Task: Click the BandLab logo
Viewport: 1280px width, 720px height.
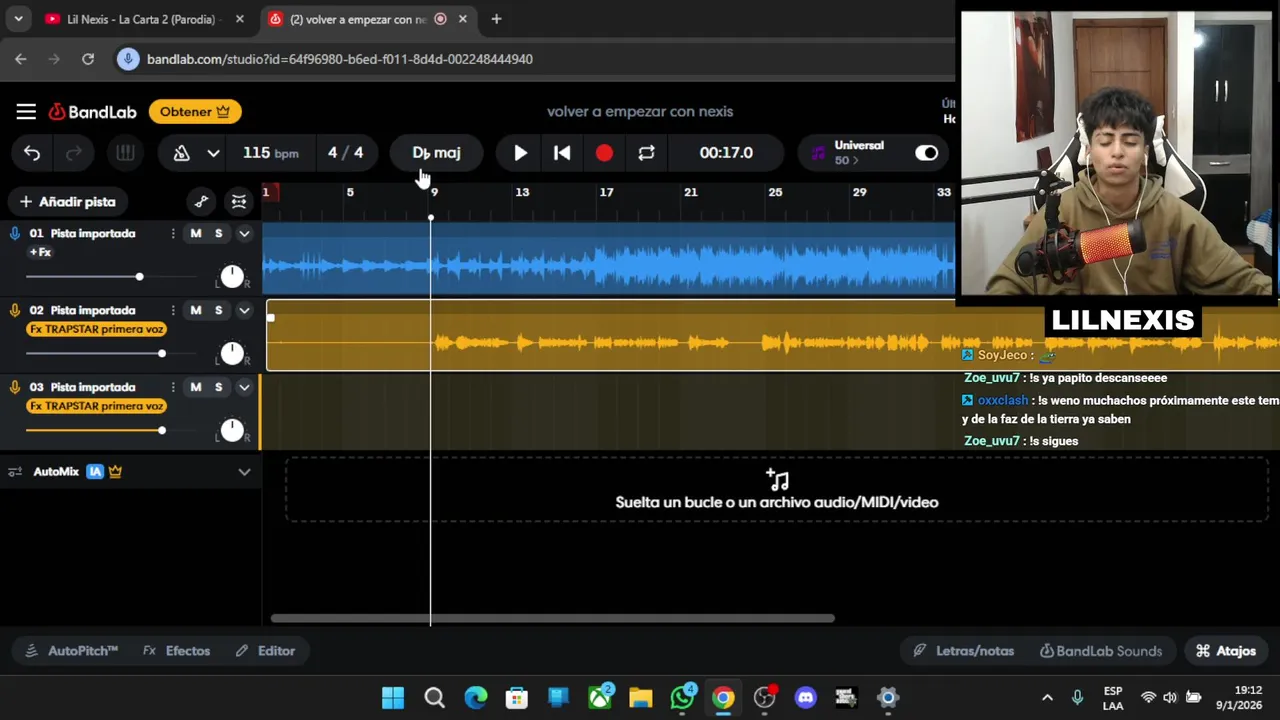Action: [x=92, y=112]
